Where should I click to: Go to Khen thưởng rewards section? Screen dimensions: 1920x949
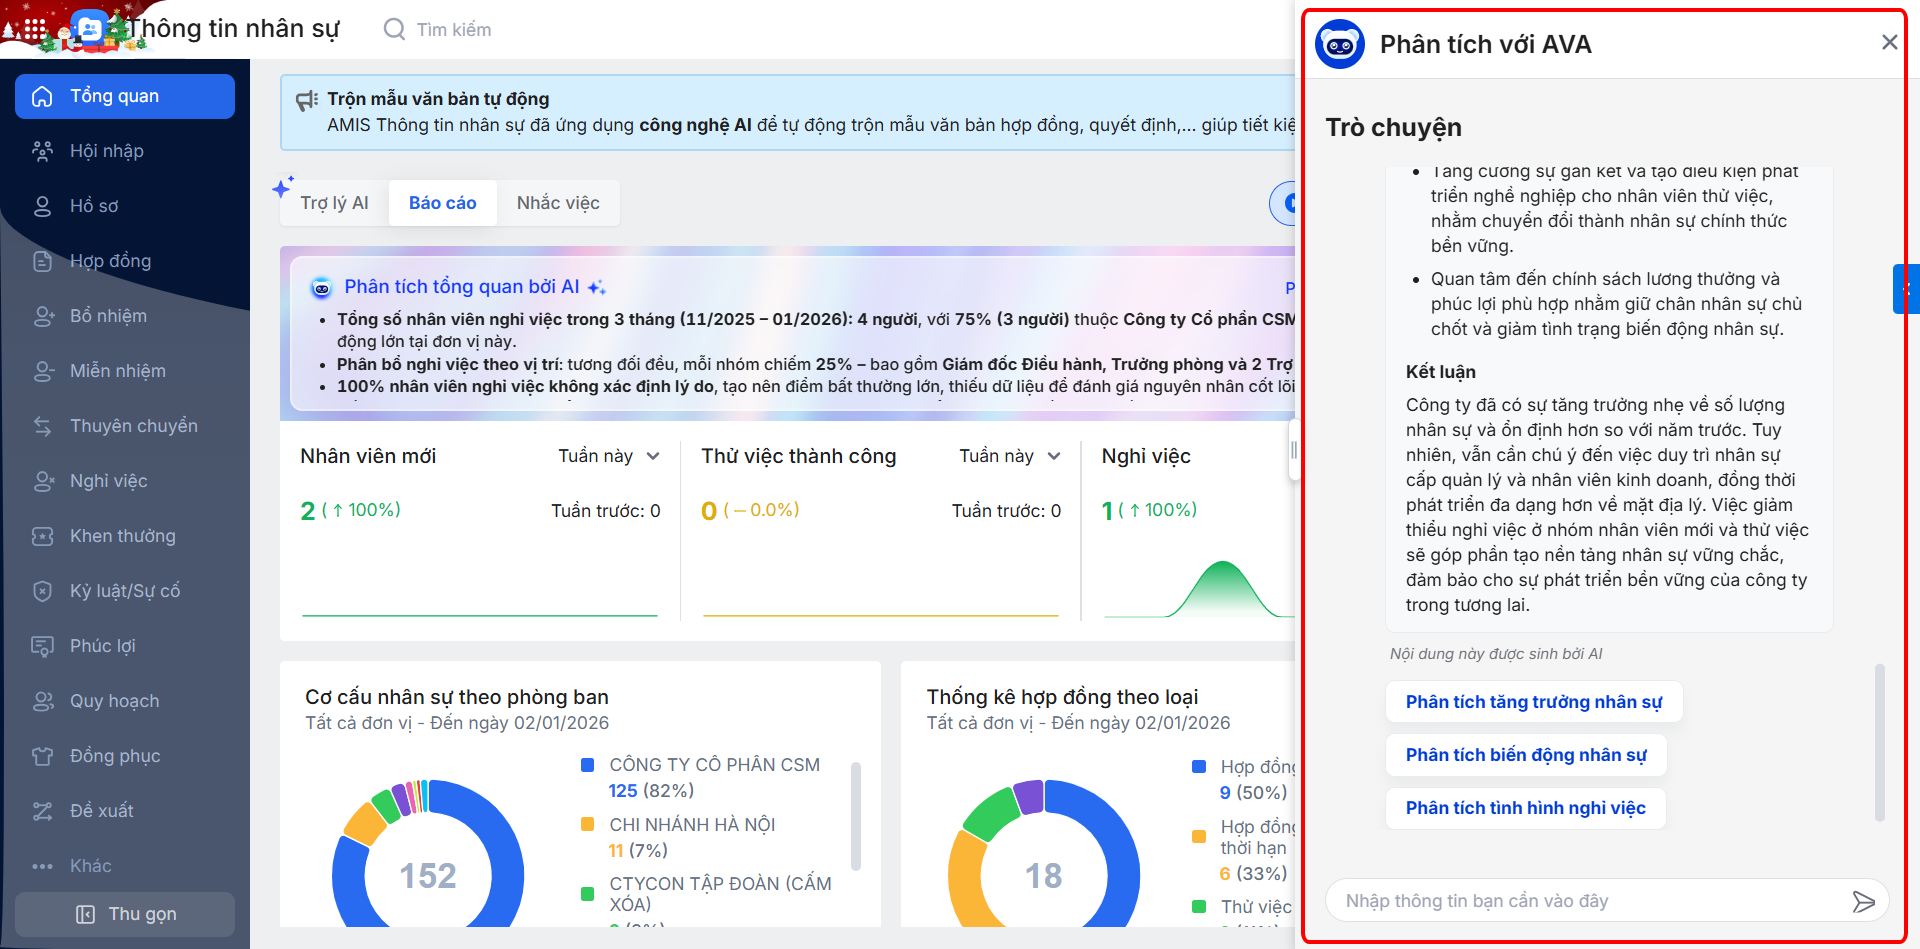[x=125, y=536]
